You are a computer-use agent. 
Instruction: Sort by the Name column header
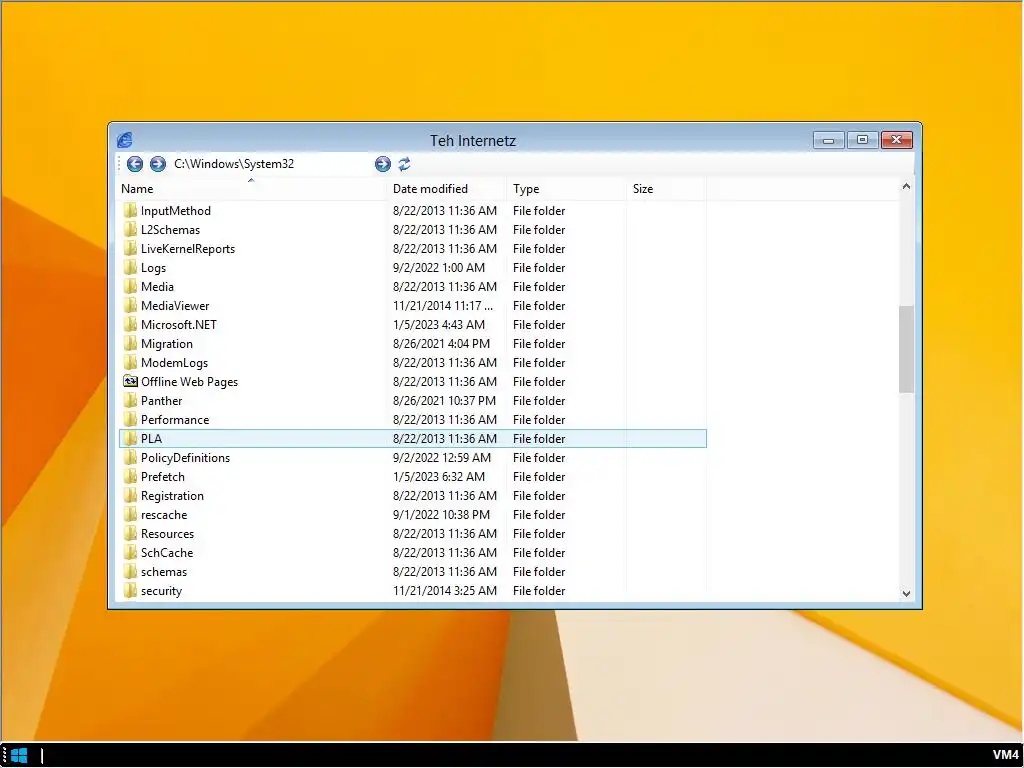coord(251,189)
